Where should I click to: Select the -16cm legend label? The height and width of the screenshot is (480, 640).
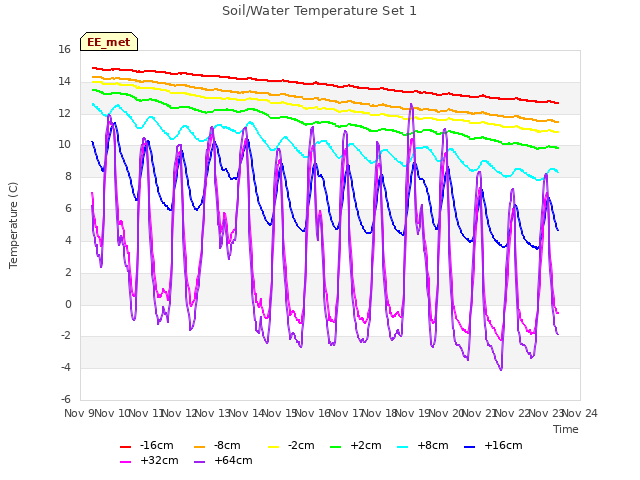point(157,445)
